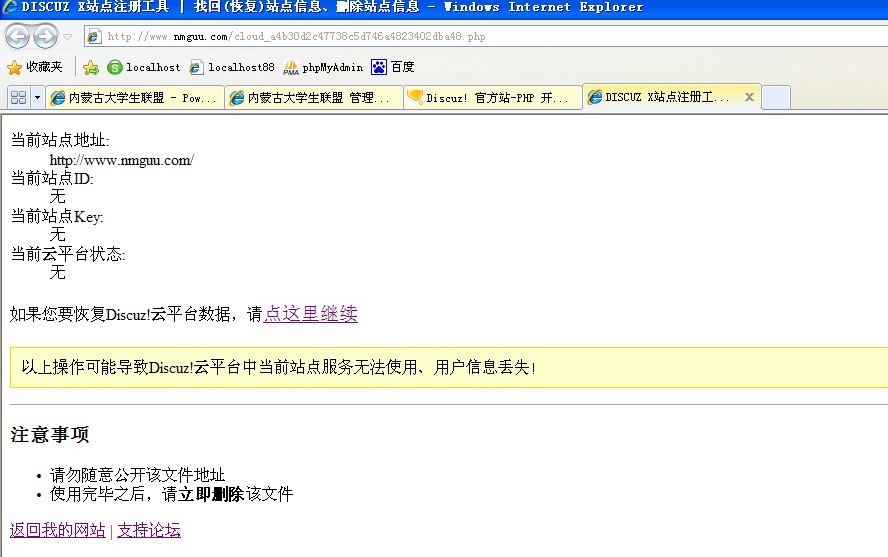888x557 pixels.
Task: Click the browser Forward arrow button
Action: (45, 37)
